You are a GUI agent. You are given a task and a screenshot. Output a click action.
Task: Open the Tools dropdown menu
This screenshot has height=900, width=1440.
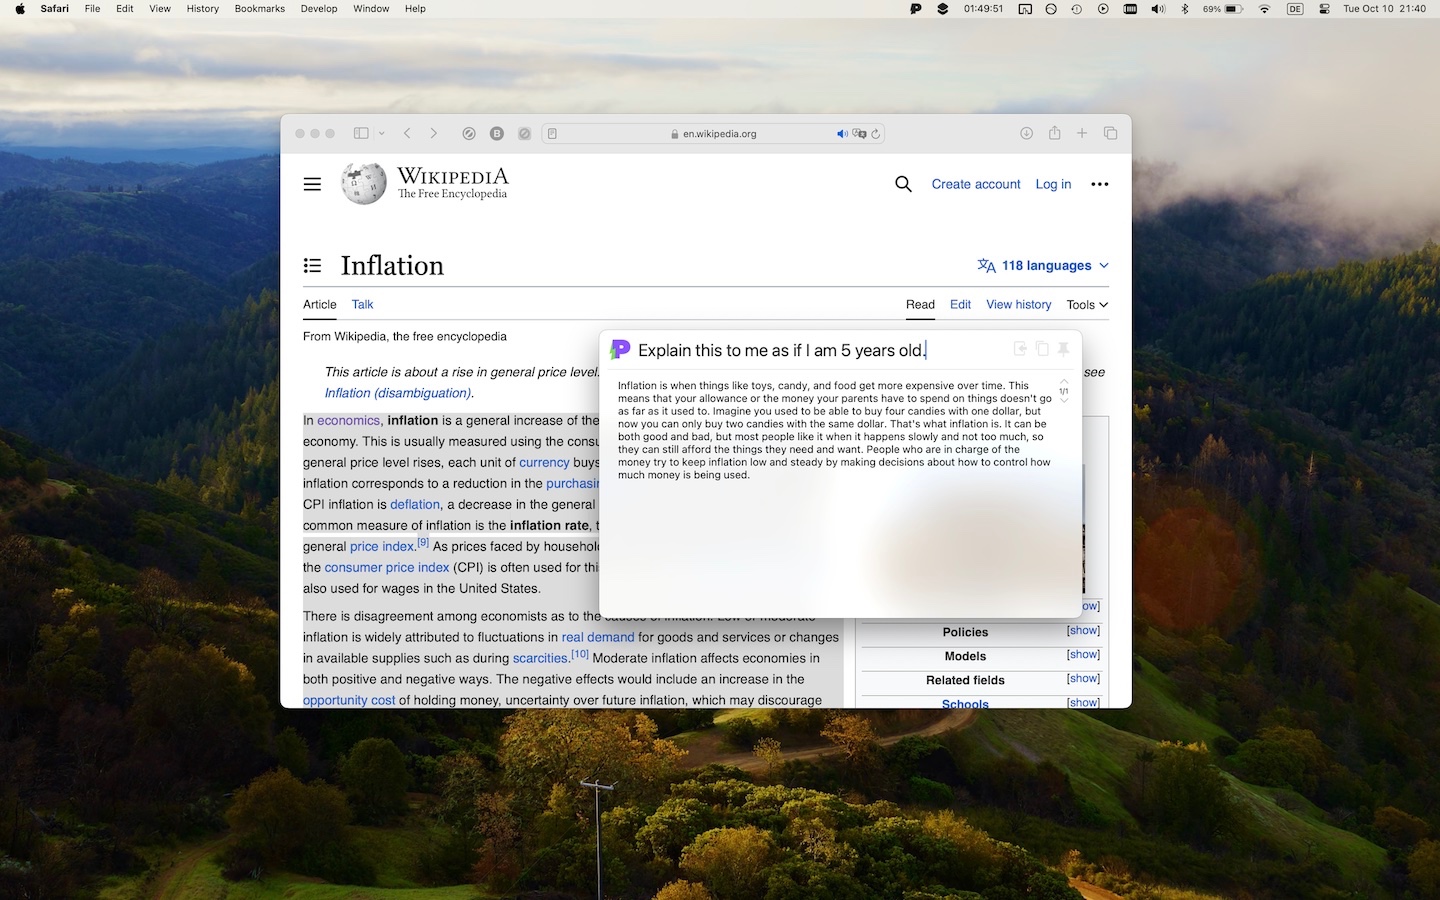click(1087, 305)
